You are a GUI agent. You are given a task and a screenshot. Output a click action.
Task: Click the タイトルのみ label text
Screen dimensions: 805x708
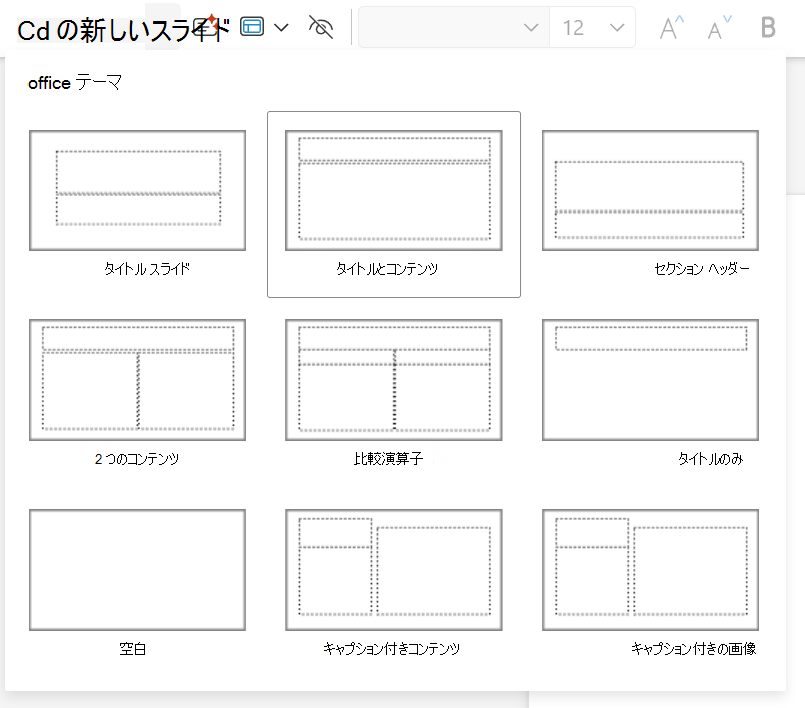tap(711, 458)
